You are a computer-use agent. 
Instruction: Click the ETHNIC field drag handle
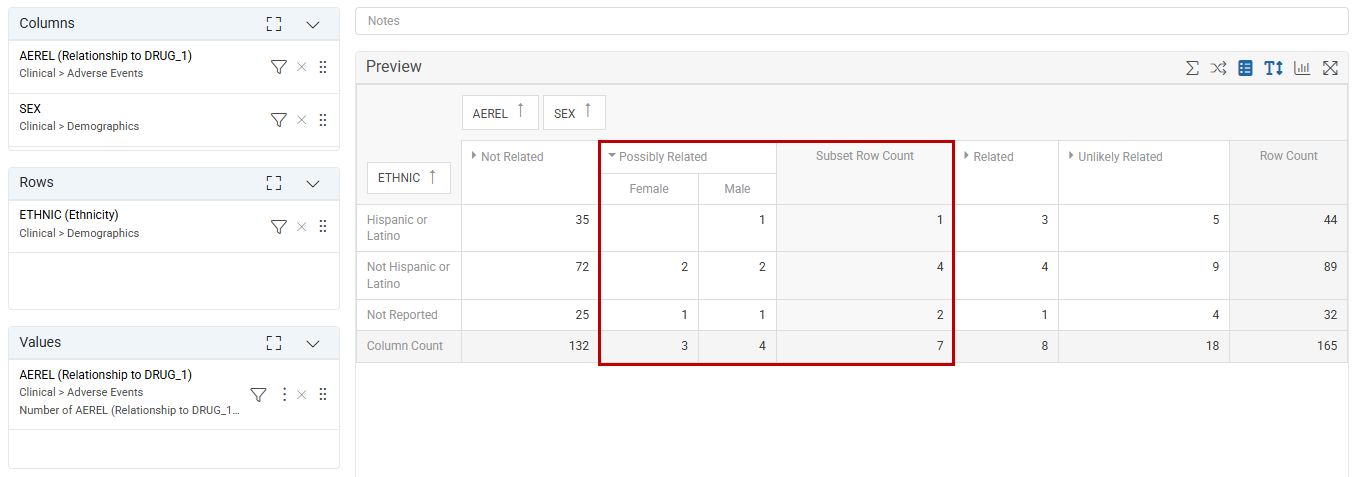click(x=322, y=227)
